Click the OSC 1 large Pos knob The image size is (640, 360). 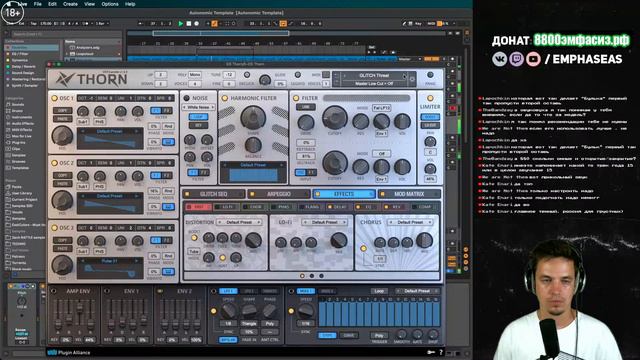(62, 136)
